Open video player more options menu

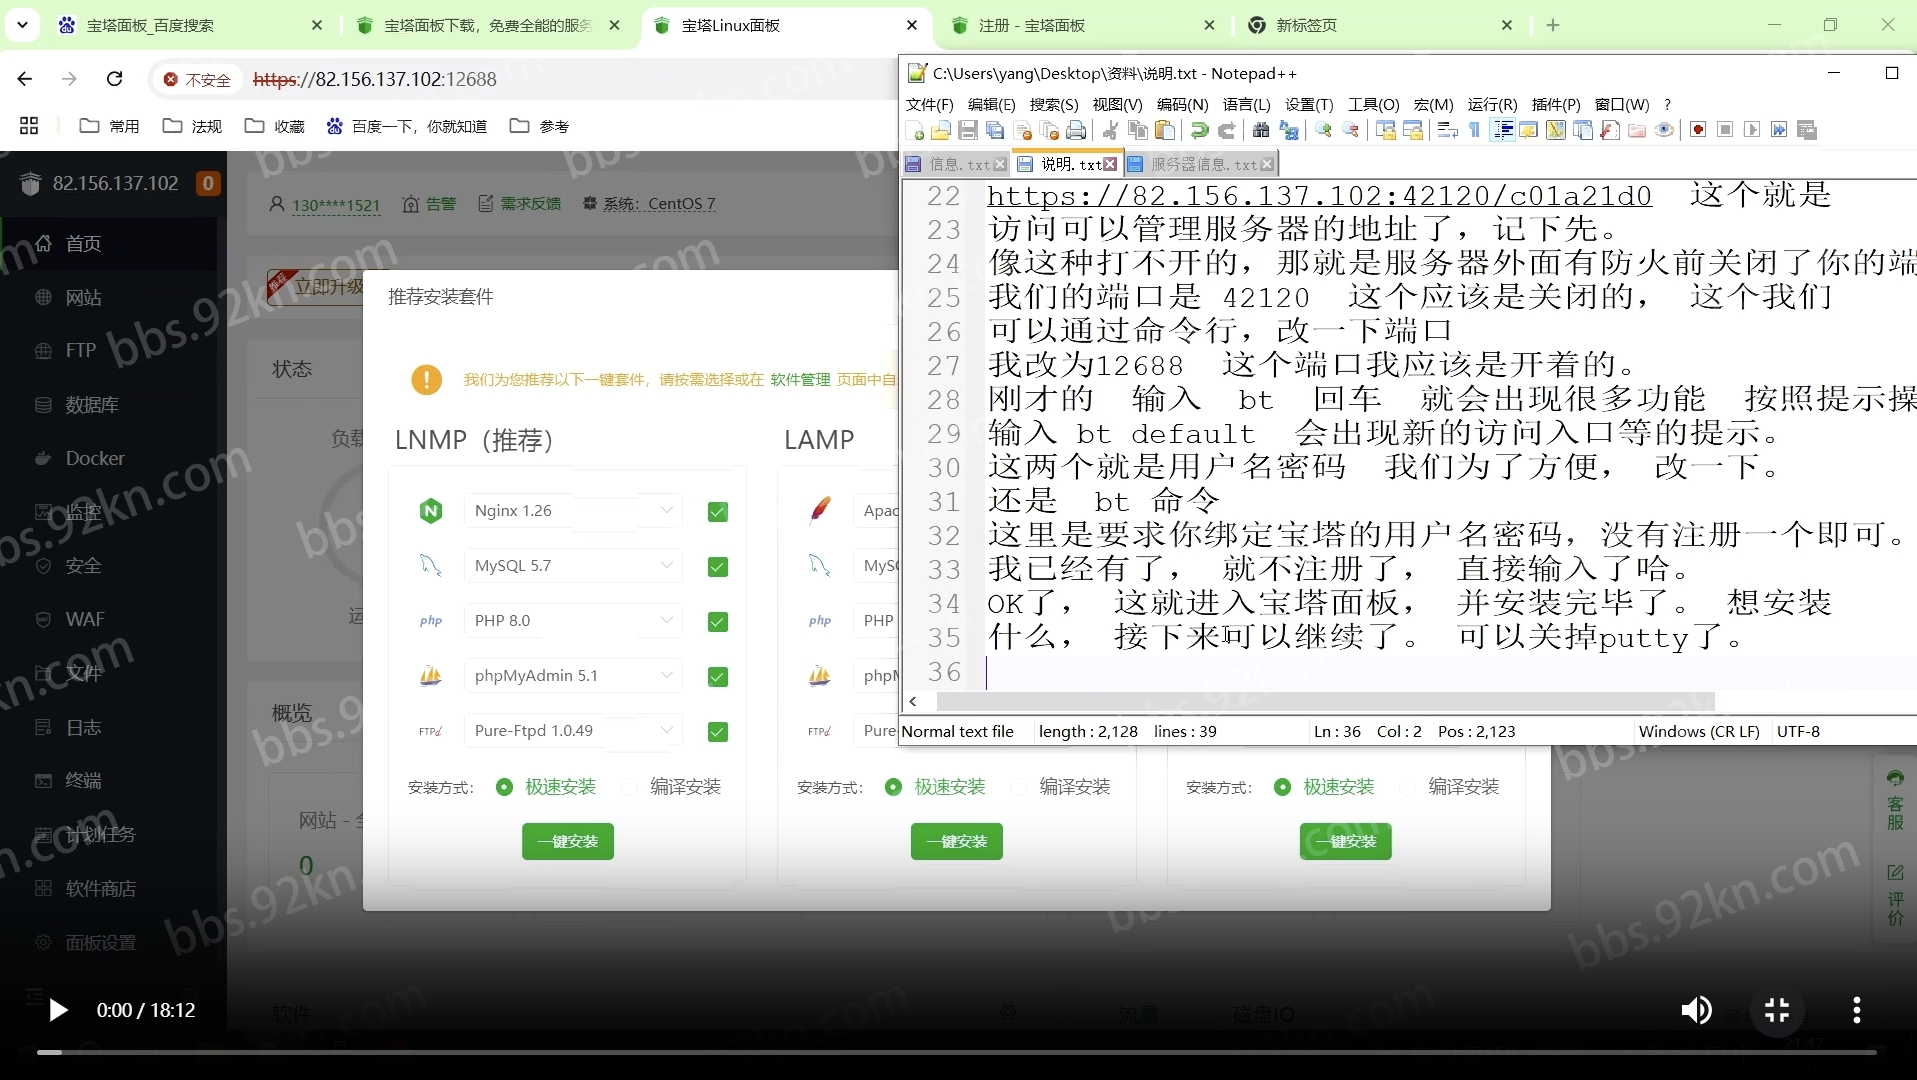tap(1857, 1010)
